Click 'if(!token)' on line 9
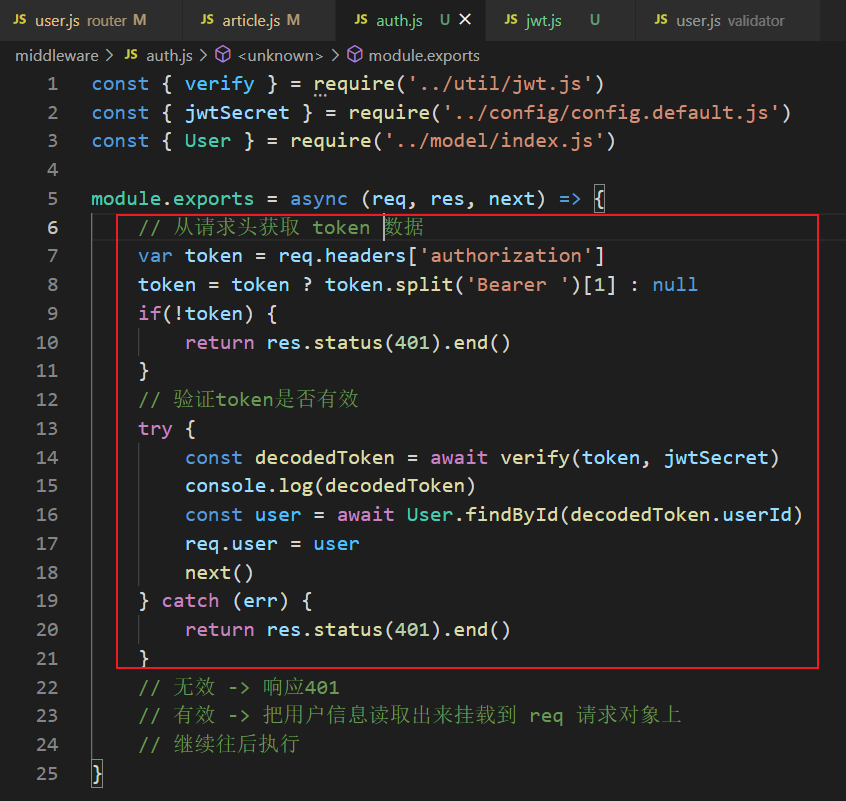846x801 pixels. point(195,314)
